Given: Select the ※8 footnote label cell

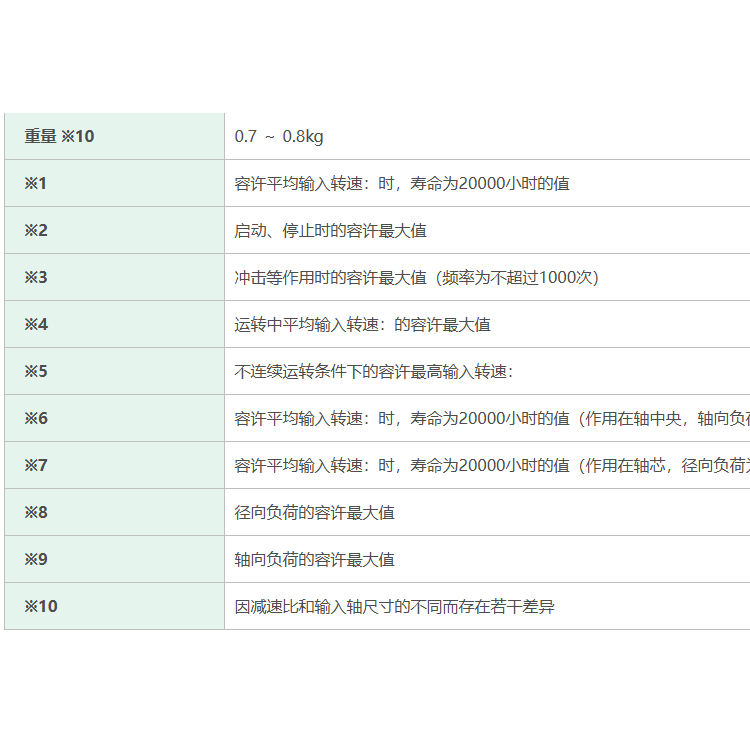Looking at the screenshot, I should (36, 512).
